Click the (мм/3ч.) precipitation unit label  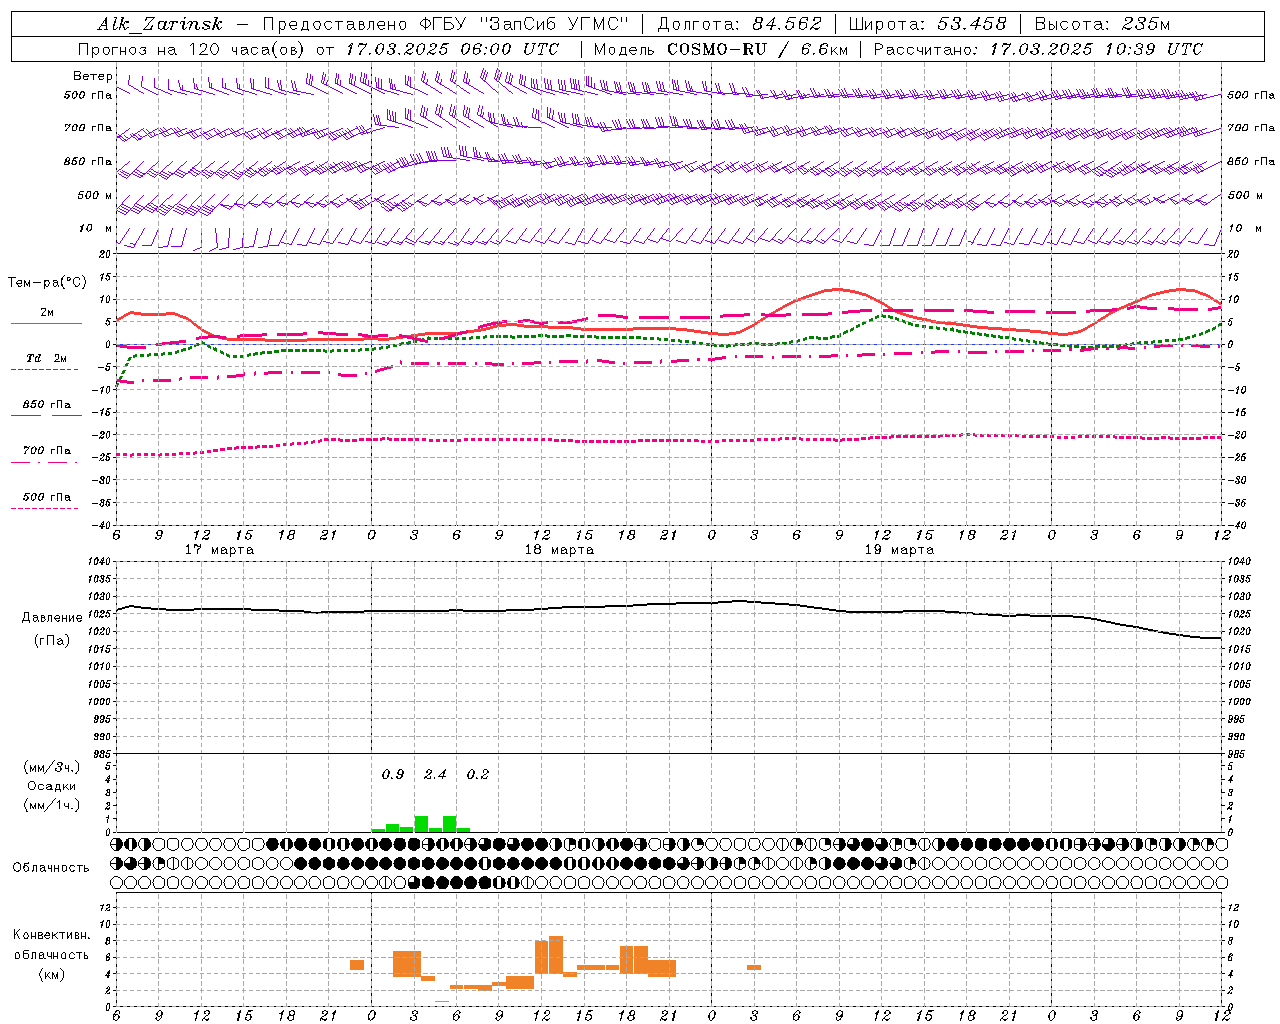(x=51, y=767)
